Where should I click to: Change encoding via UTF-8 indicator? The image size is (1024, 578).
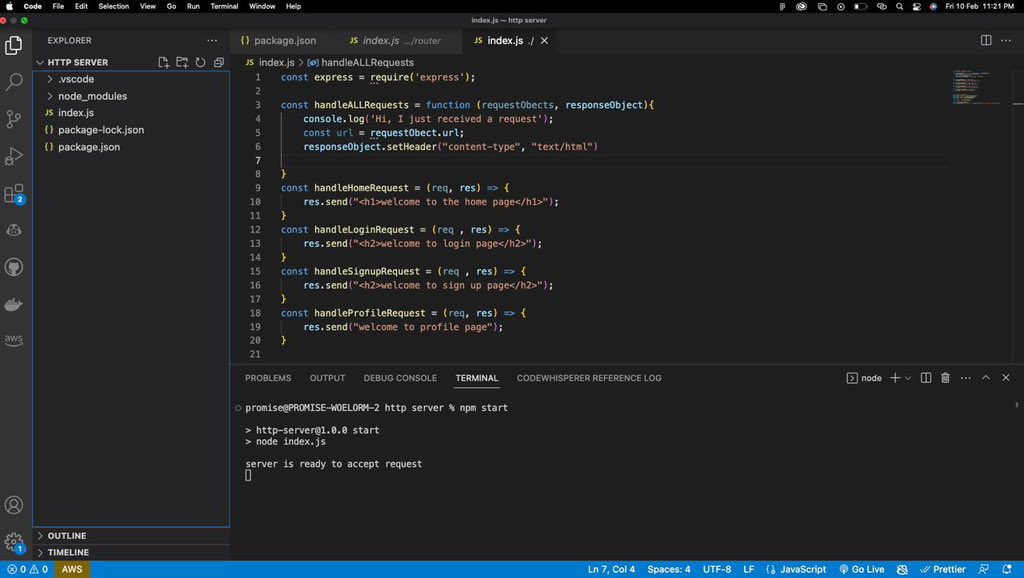(717, 570)
